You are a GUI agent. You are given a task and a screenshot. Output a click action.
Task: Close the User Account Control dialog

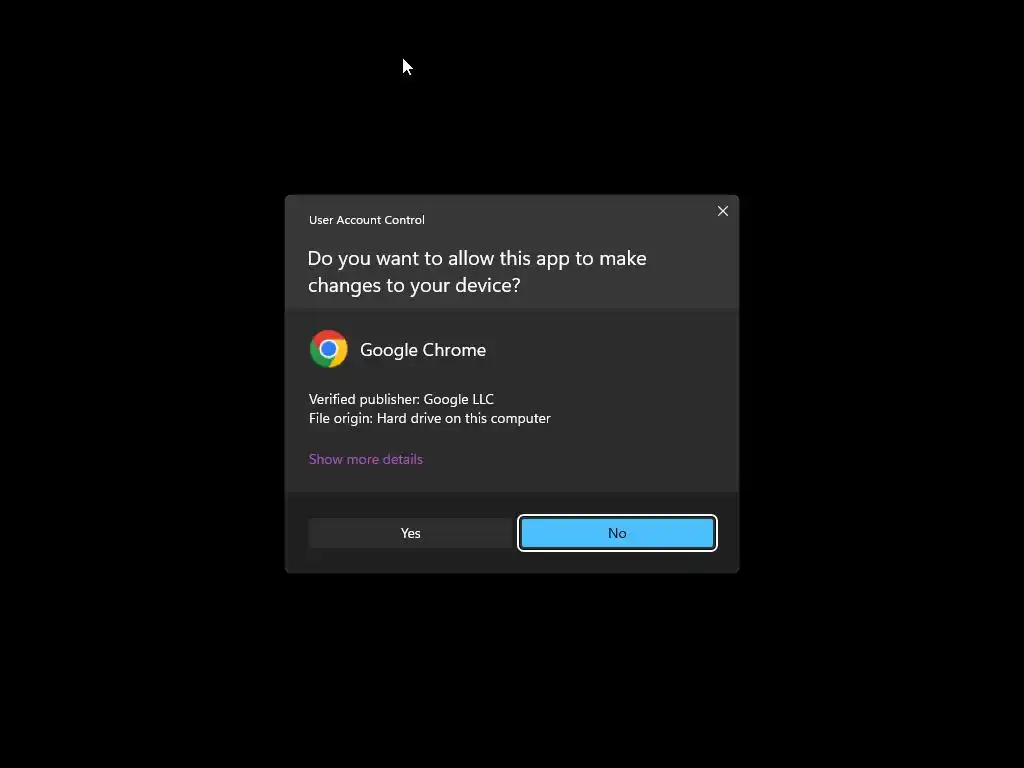(723, 211)
